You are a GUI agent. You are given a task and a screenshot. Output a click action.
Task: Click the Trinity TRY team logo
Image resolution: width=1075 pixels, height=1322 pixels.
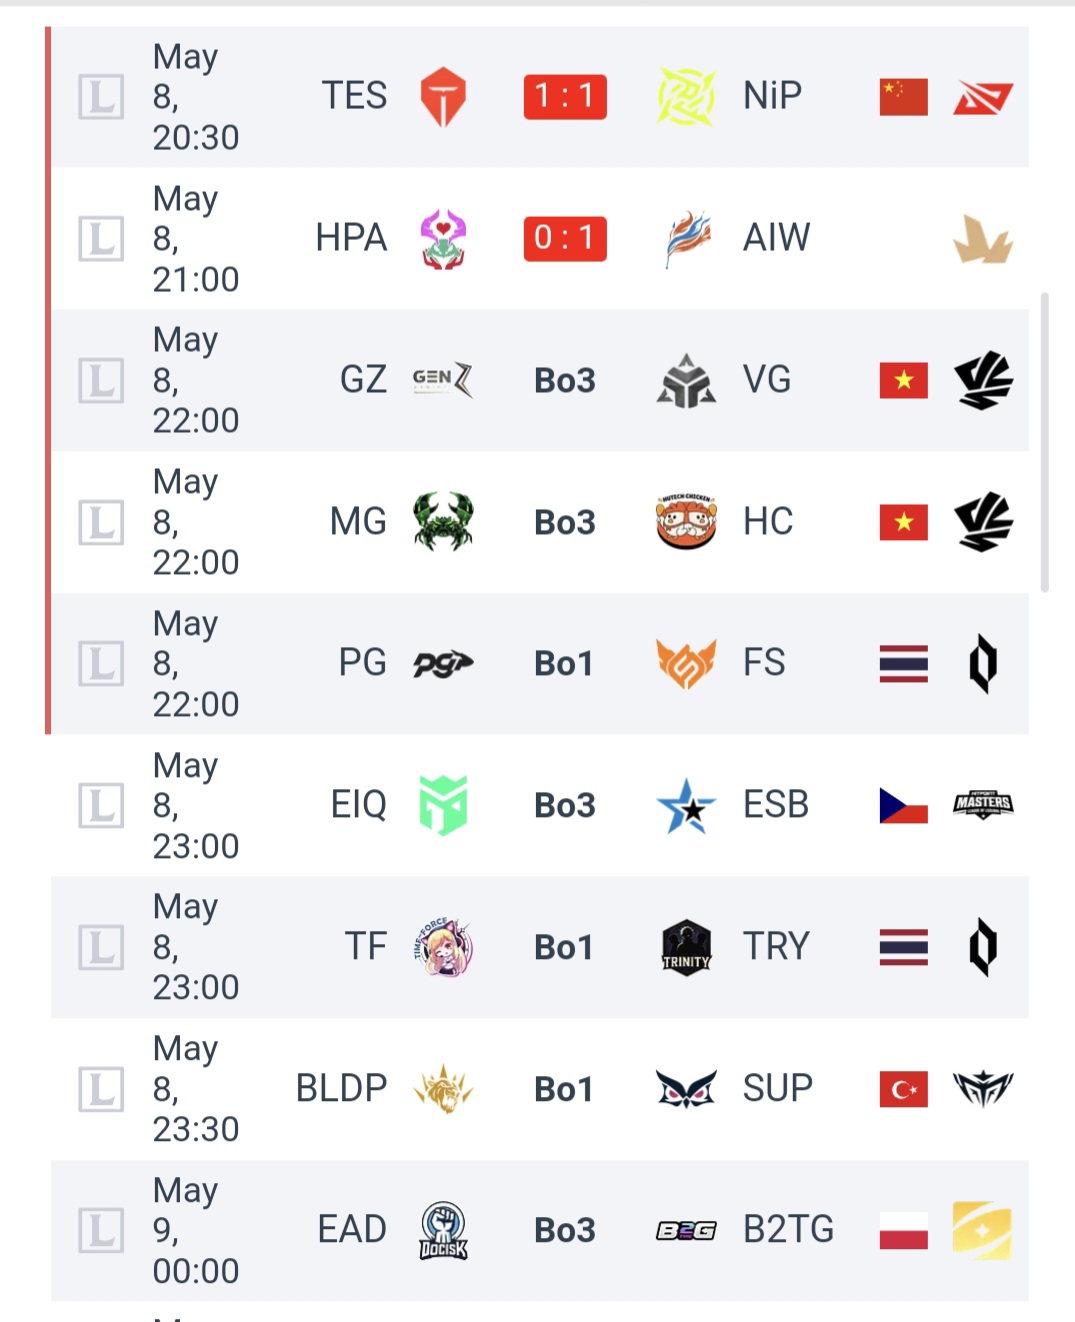click(686, 947)
